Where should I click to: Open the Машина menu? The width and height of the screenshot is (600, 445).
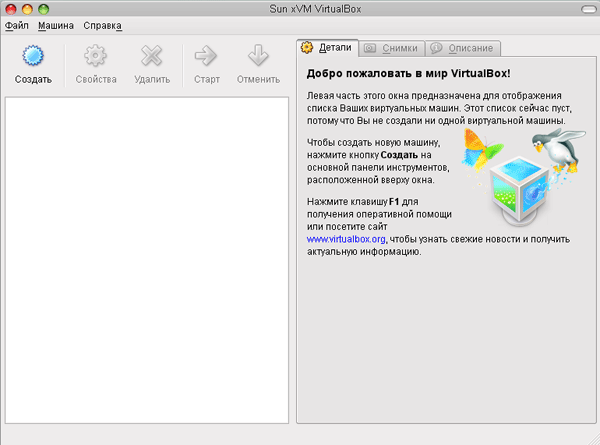(56, 26)
